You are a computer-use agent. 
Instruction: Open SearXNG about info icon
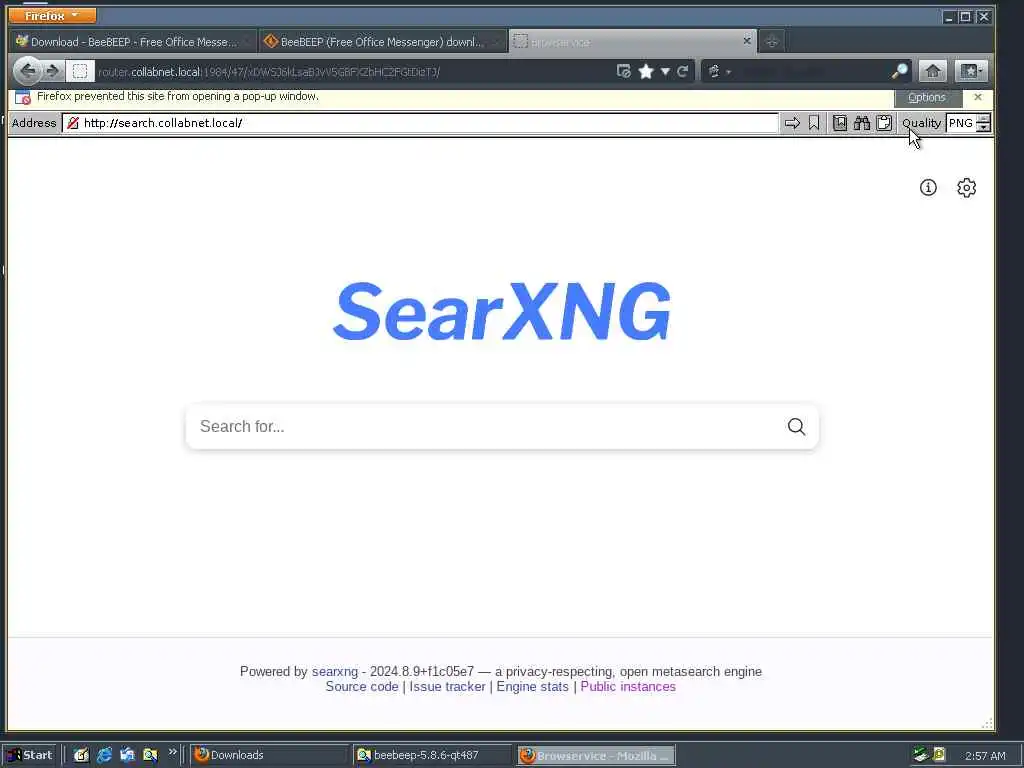pyautogui.click(x=928, y=187)
